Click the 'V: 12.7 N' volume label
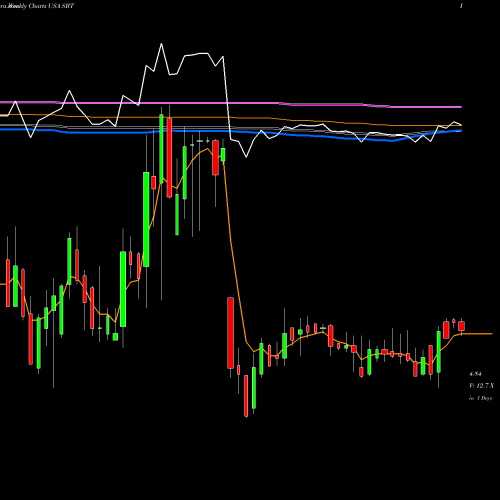 click(481, 386)
